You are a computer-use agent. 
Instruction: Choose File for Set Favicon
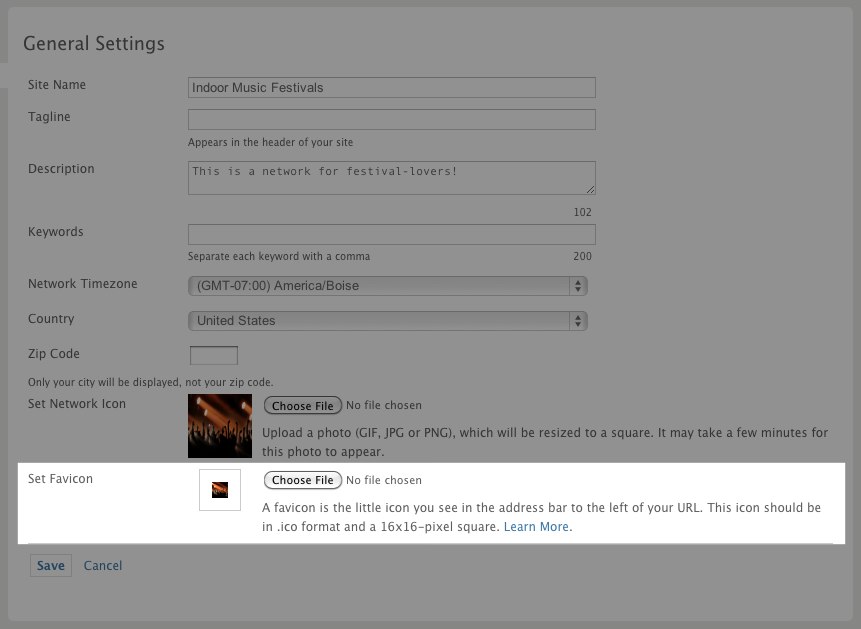tap(303, 480)
